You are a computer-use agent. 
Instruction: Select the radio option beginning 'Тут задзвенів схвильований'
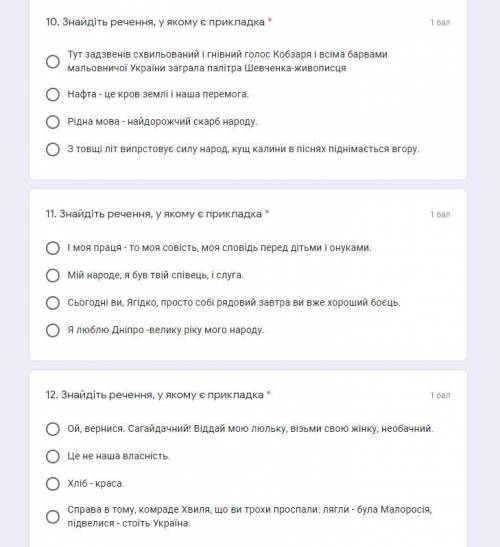coord(53,61)
